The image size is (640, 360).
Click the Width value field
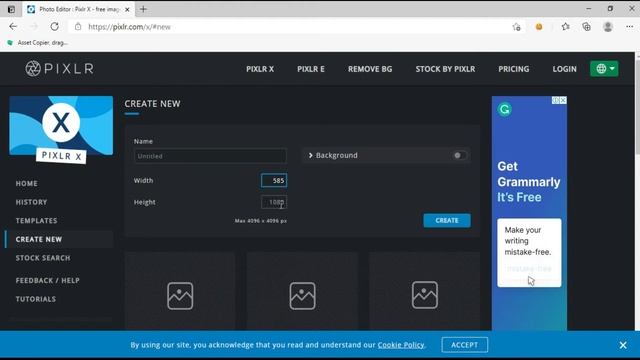tap(274, 180)
